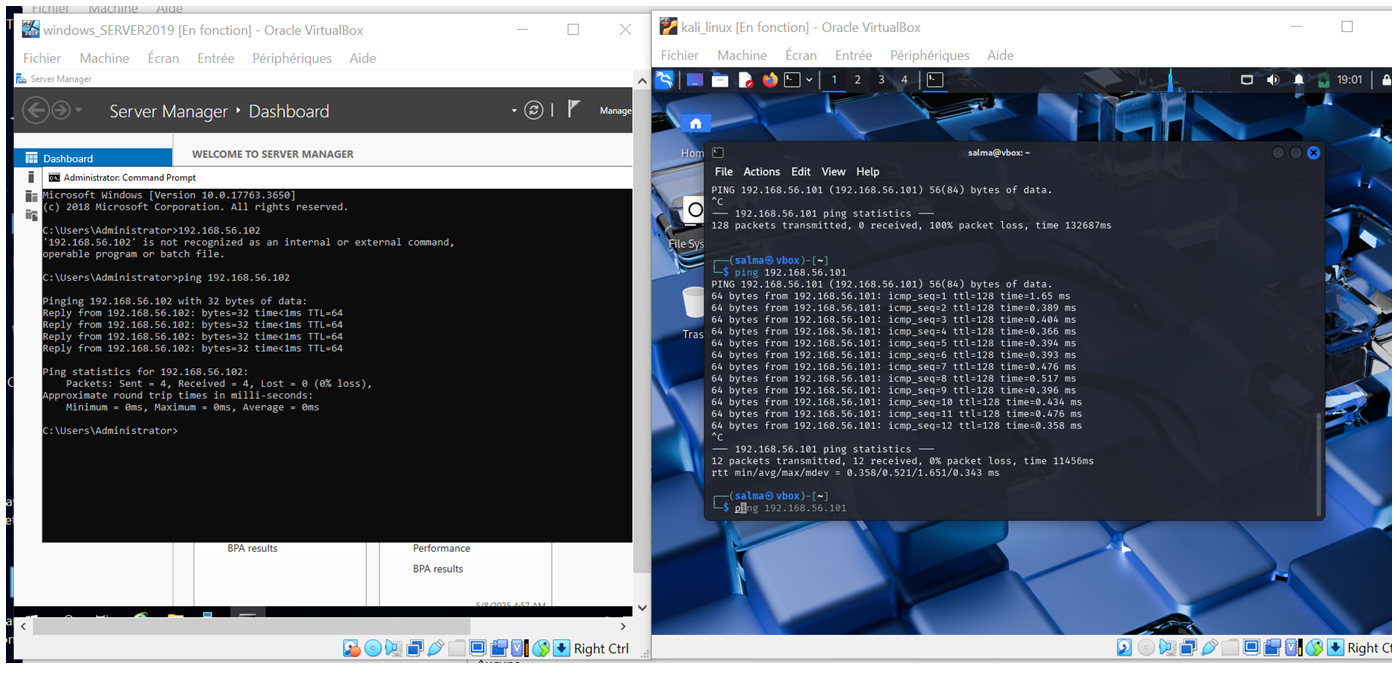Viewport: 1395px width, 675px height.
Task: Open the Kali dragon applications menu
Action: (664, 80)
